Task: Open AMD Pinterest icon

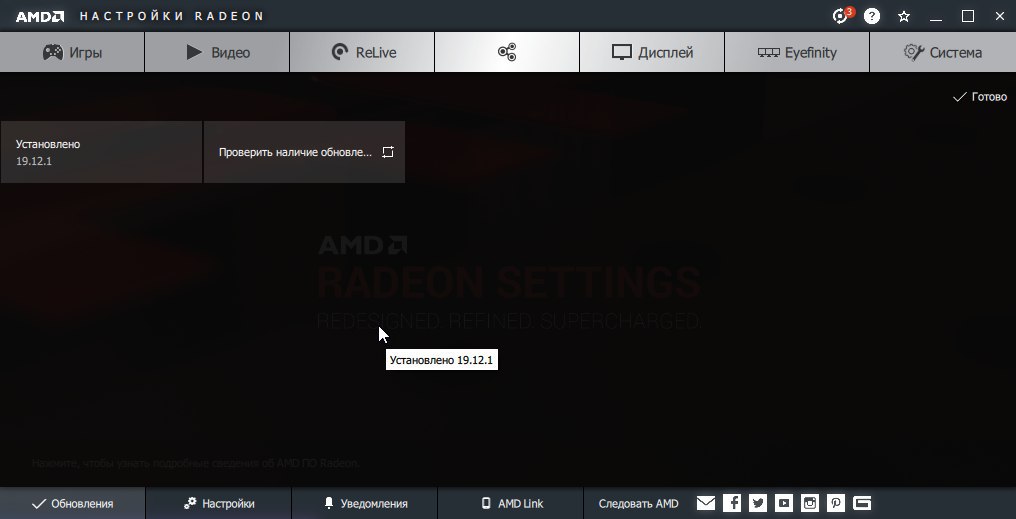Action: 836,503
